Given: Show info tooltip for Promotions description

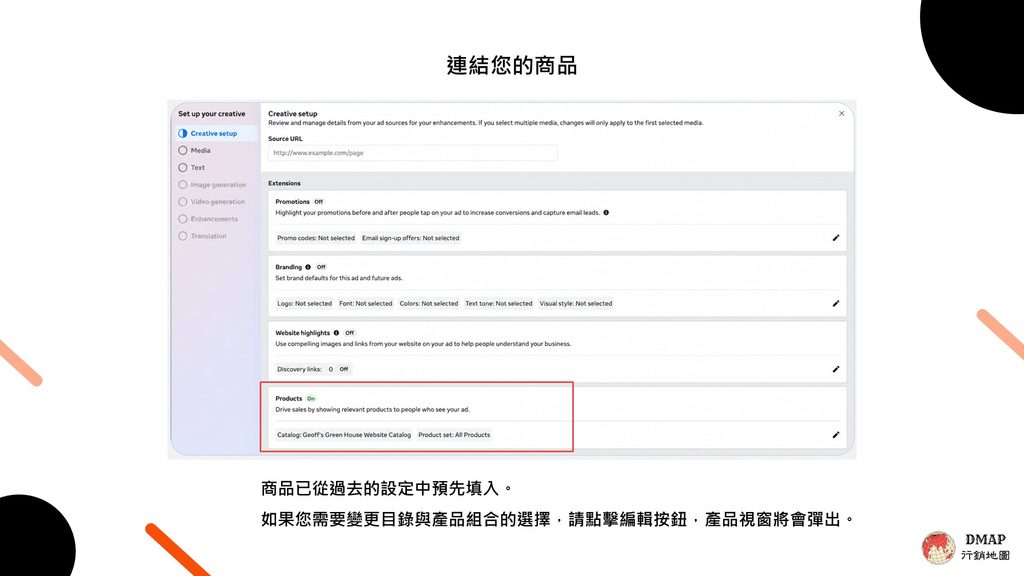Looking at the screenshot, I should [606, 212].
